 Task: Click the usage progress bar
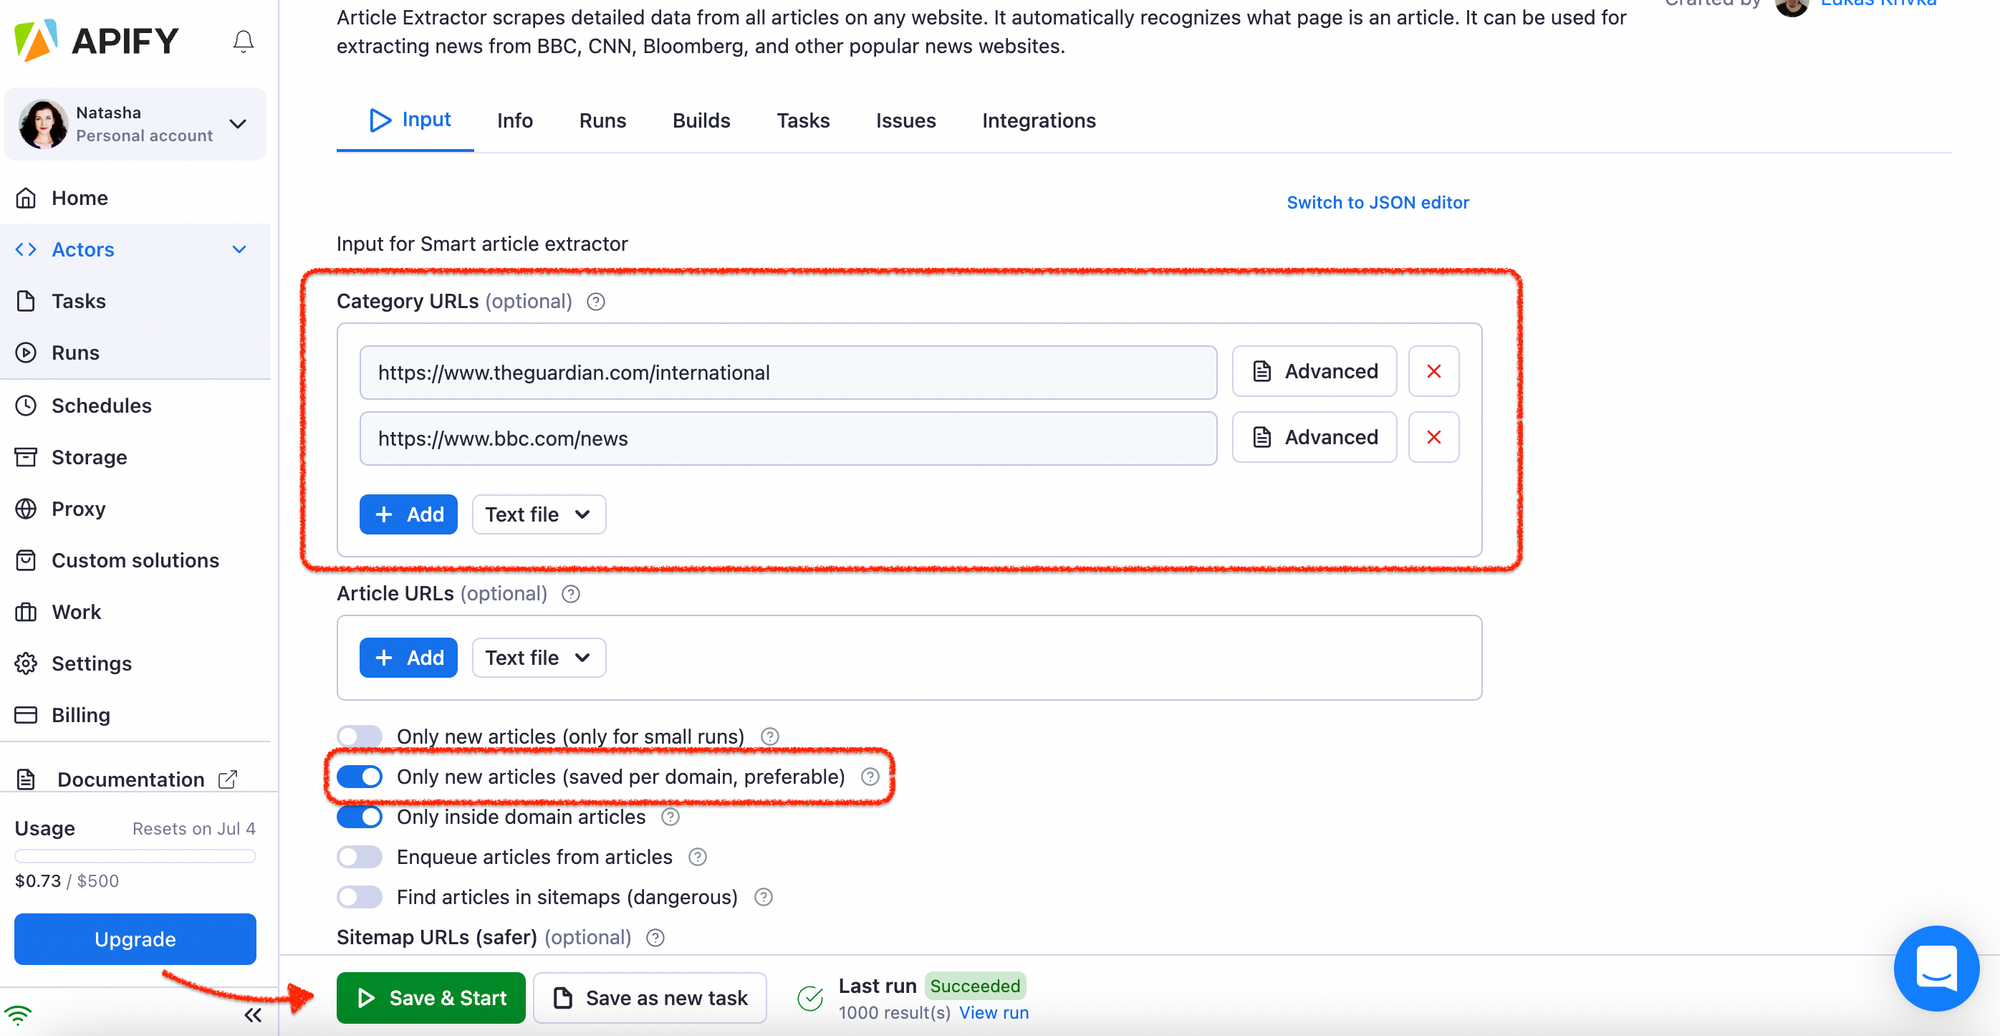coord(134,856)
